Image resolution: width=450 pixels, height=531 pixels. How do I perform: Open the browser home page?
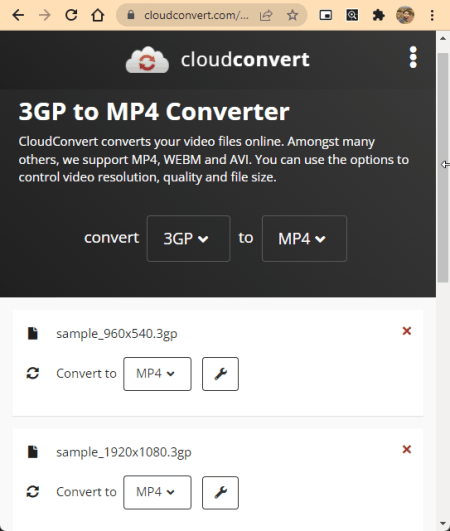(x=98, y=15)
